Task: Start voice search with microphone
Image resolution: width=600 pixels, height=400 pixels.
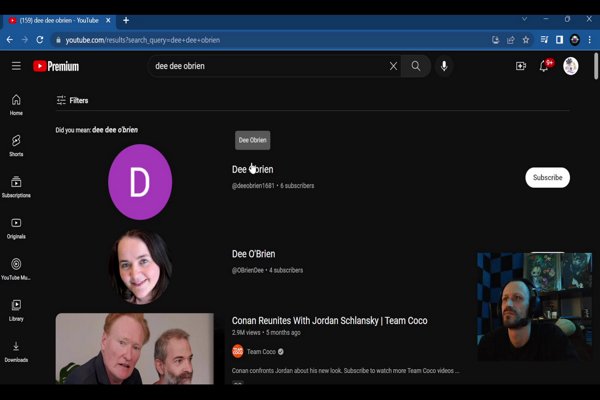Action: [444, 66]
